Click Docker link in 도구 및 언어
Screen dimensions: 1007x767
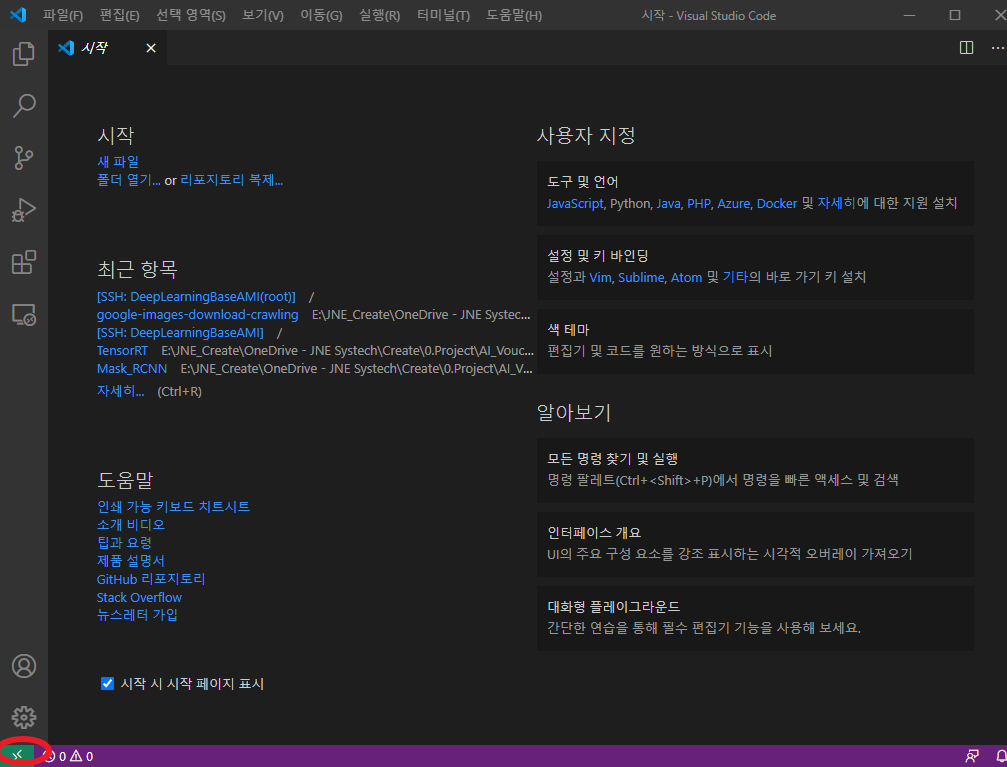[776, 204]
